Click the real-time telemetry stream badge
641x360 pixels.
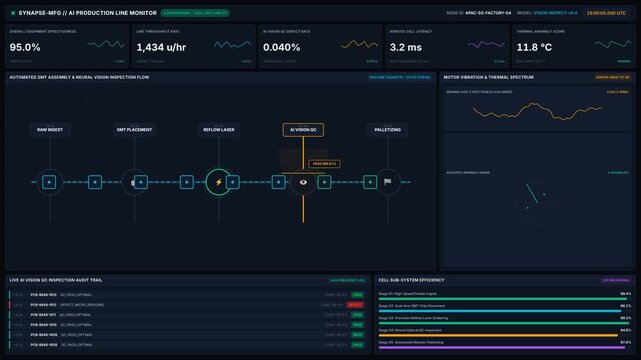coord(399,77)
